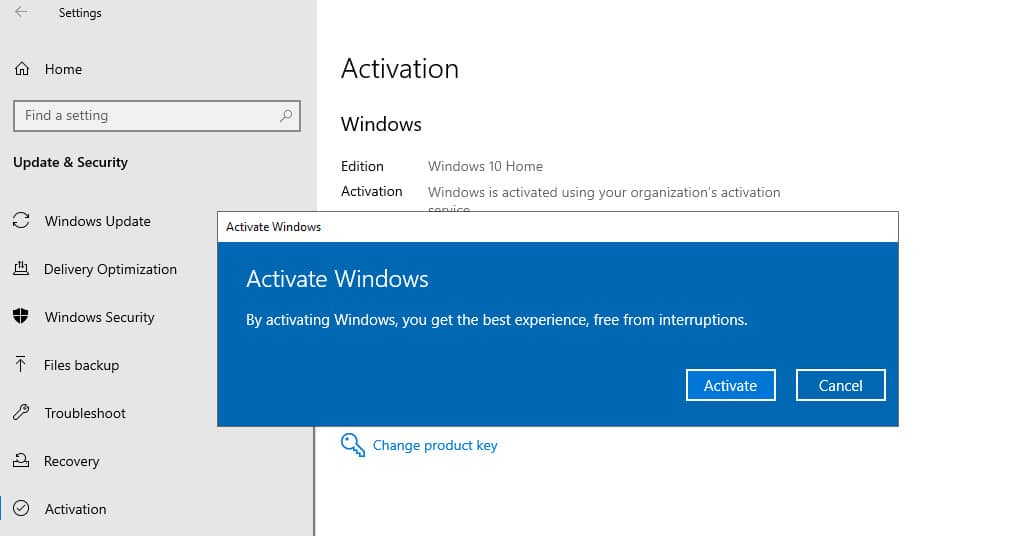
Task: Click the Update & Security heading
Action: 71,163
